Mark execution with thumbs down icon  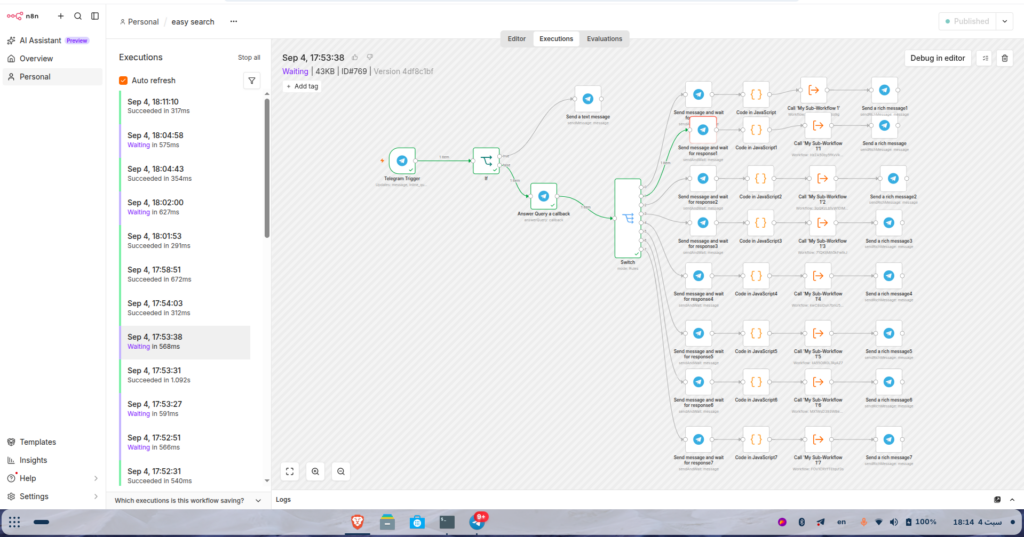coord(370,57)
